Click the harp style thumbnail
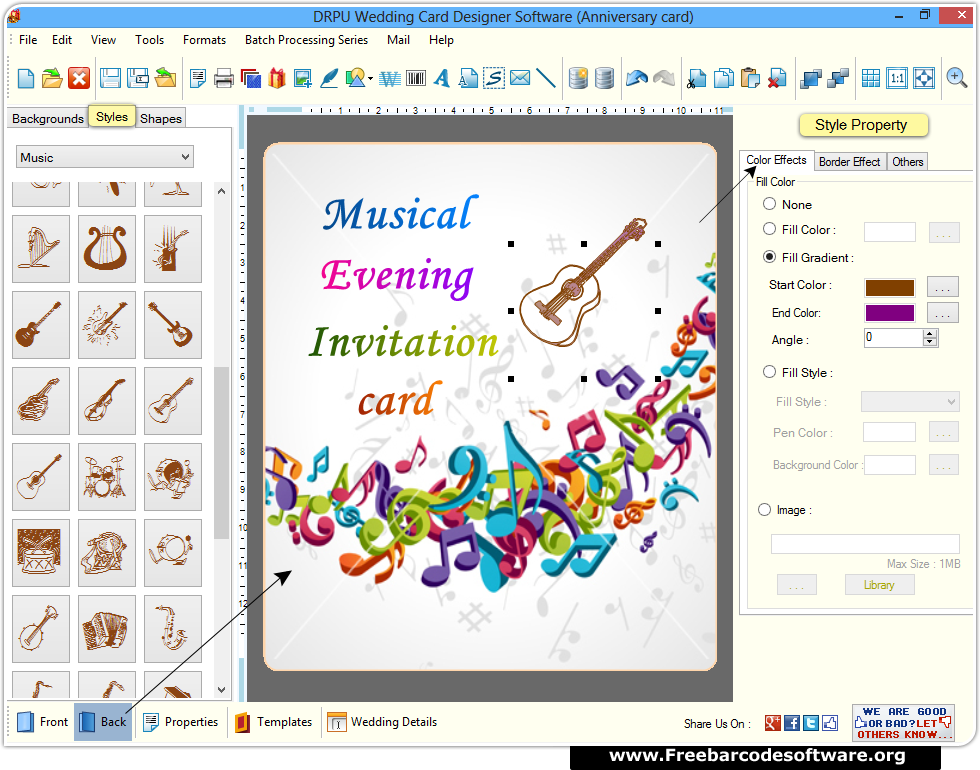 pos(41,249)
